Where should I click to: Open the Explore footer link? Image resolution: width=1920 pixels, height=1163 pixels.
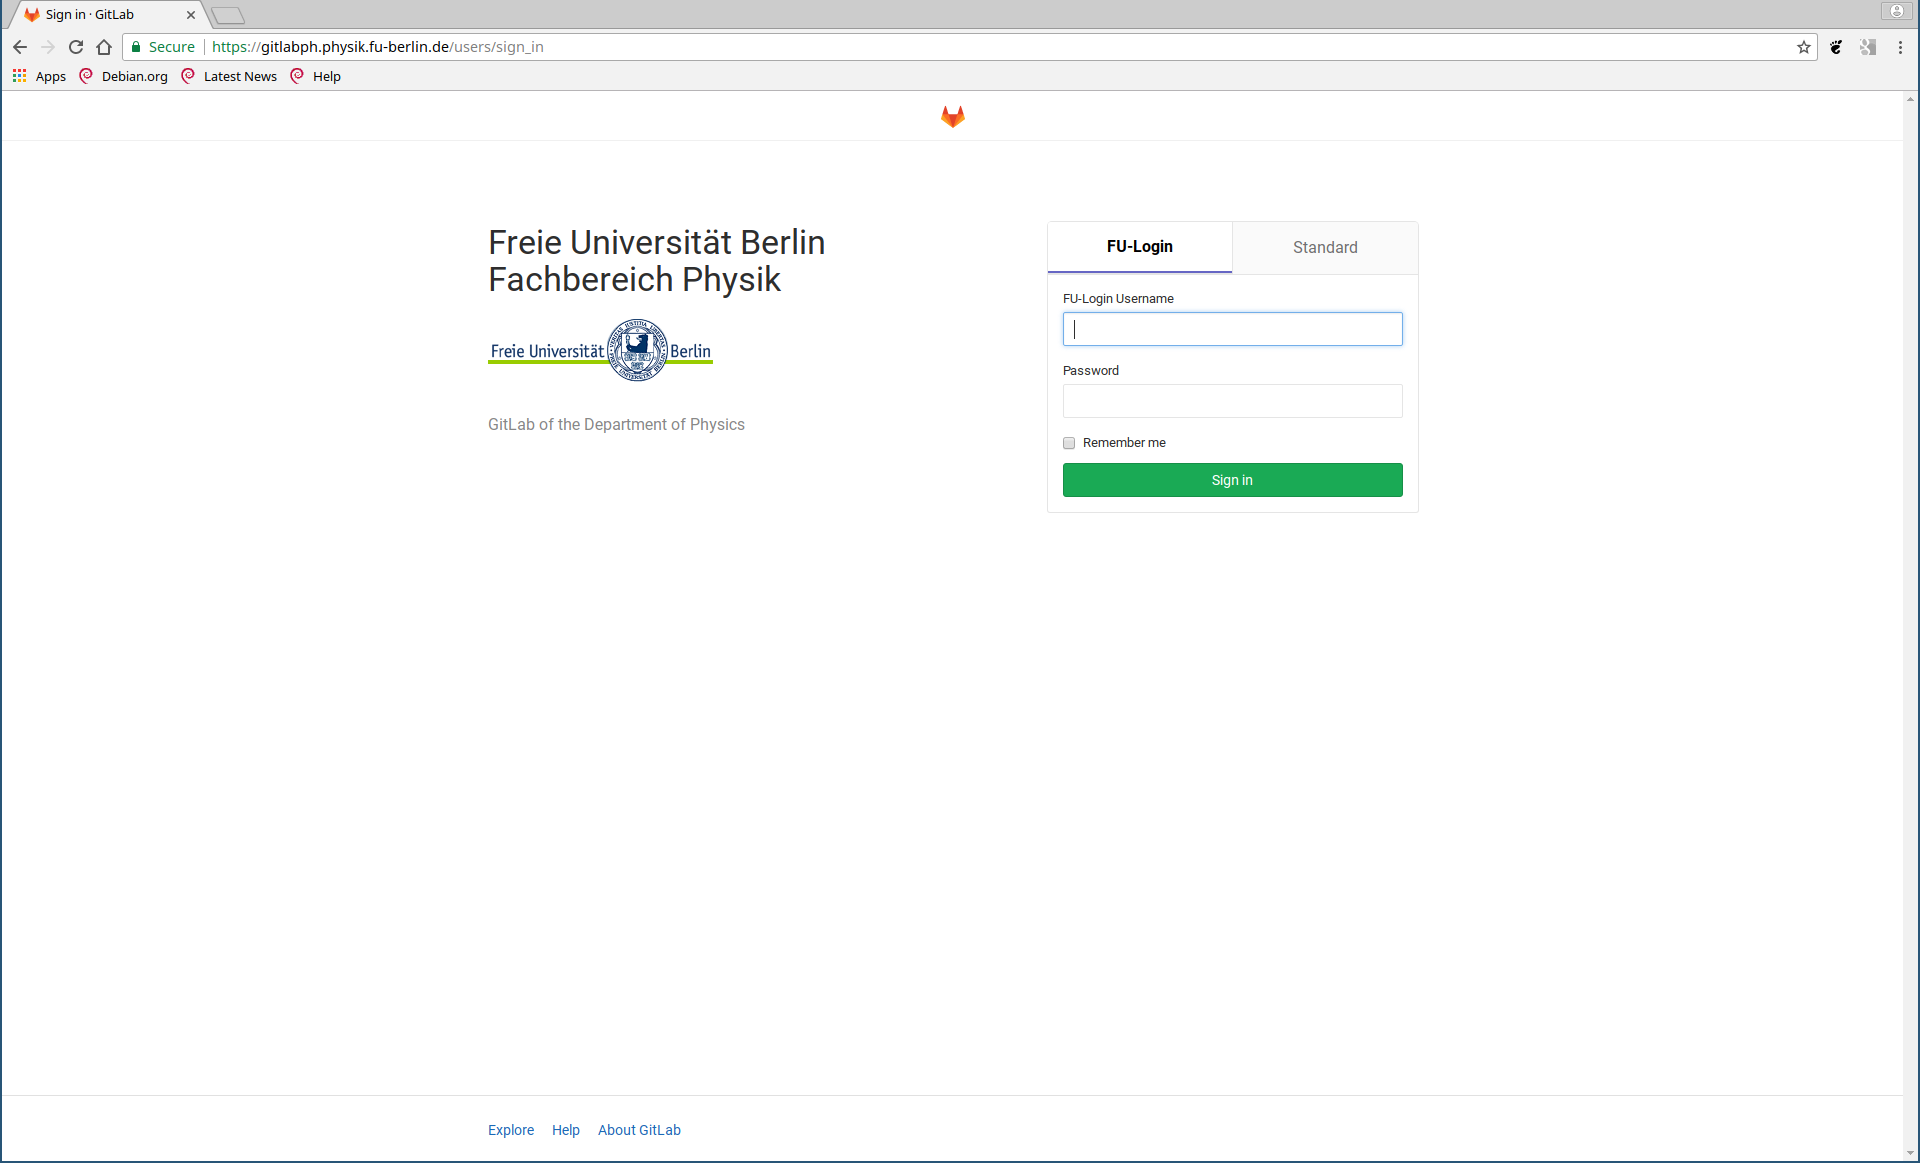(x=510, y=1130)
